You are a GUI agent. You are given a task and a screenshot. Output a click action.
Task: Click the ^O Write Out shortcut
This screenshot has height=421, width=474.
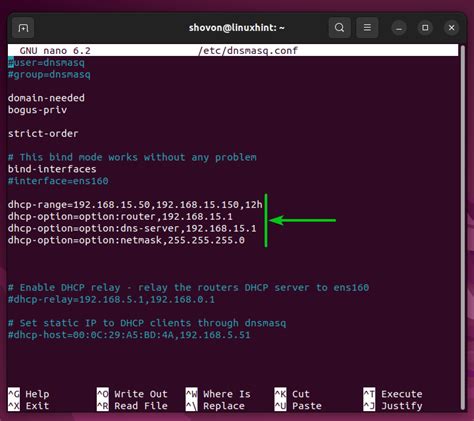pyautogui.click(x=132, y=394)
